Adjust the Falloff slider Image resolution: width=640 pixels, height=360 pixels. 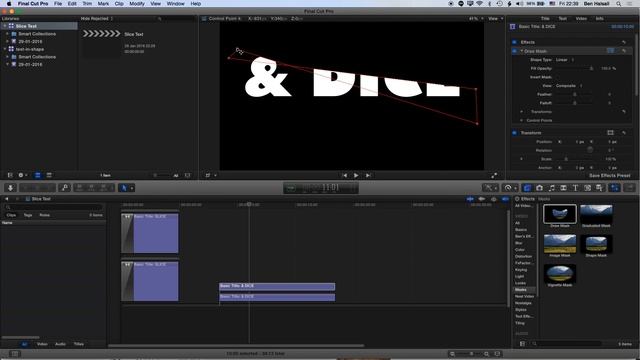pyautogui.click(x=575, y=103)
